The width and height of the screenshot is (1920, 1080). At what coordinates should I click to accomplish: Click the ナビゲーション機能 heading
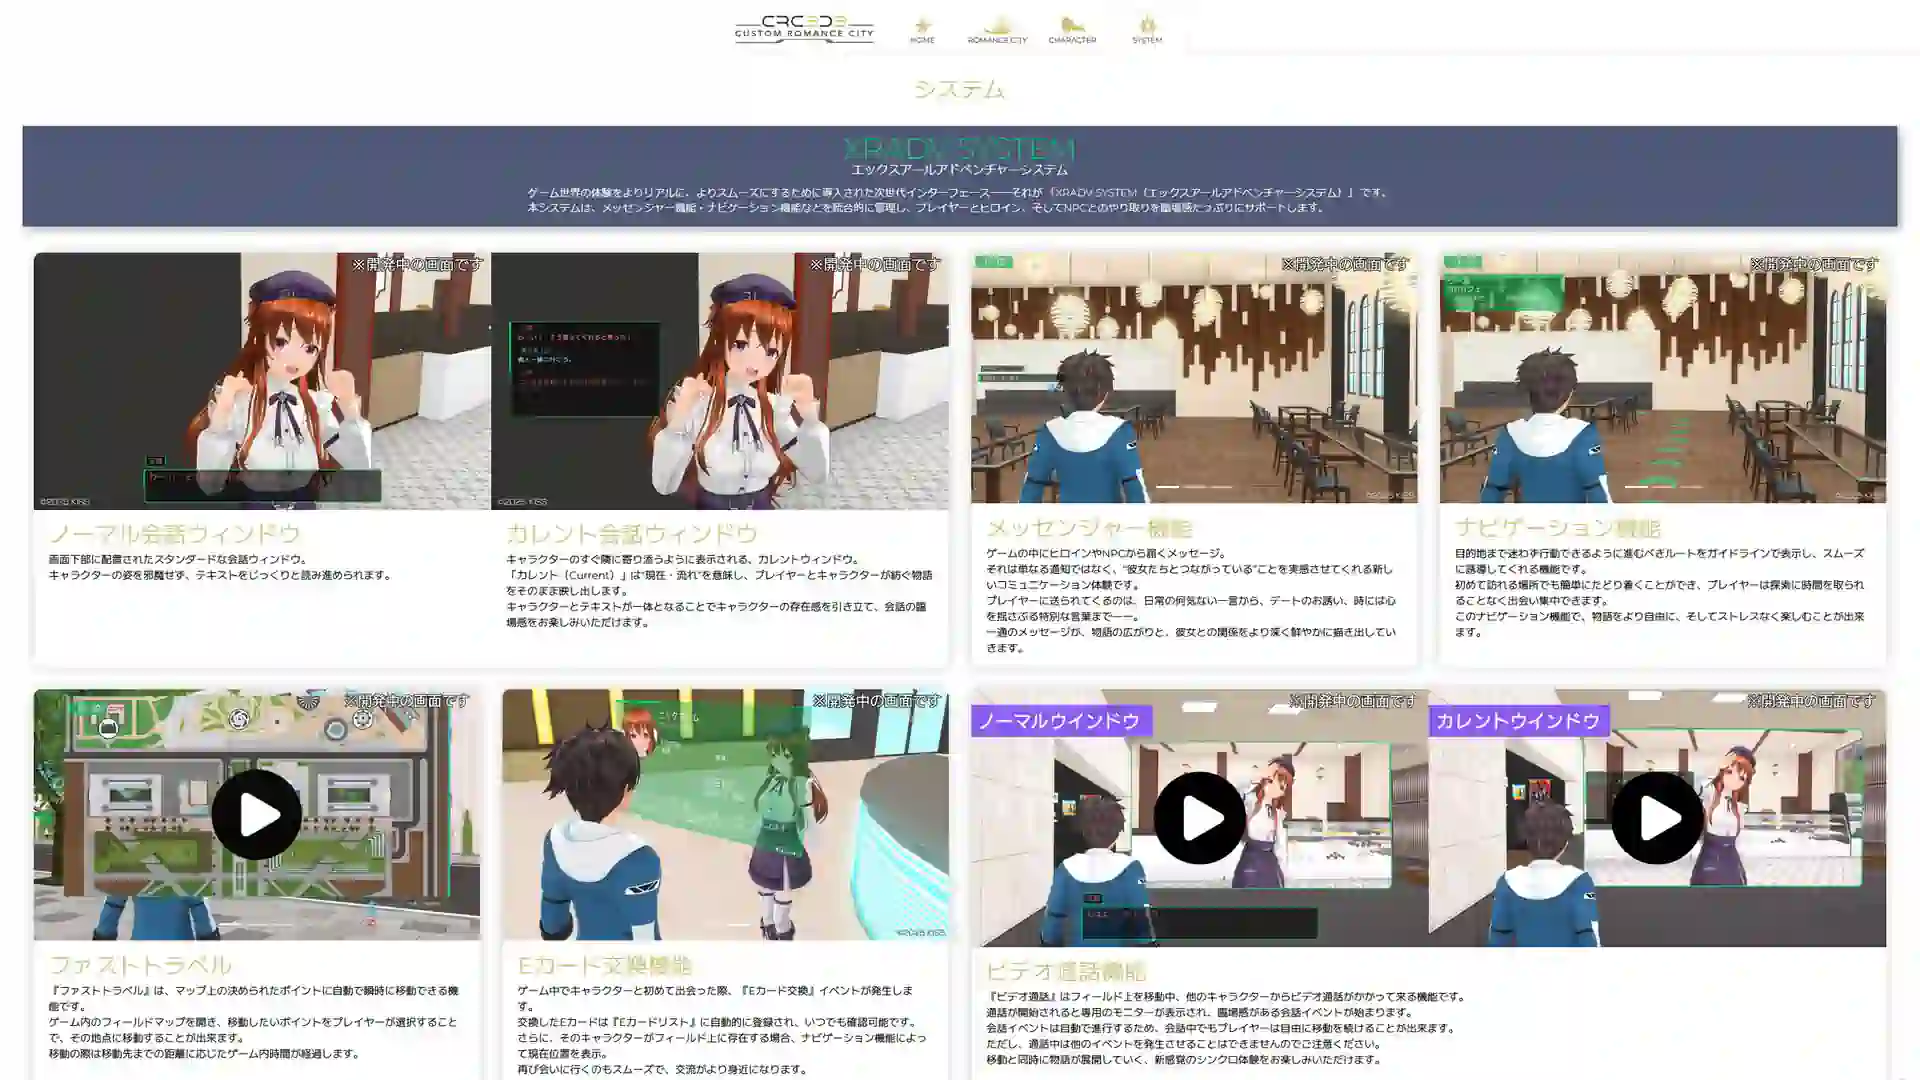pos(1557,528)
